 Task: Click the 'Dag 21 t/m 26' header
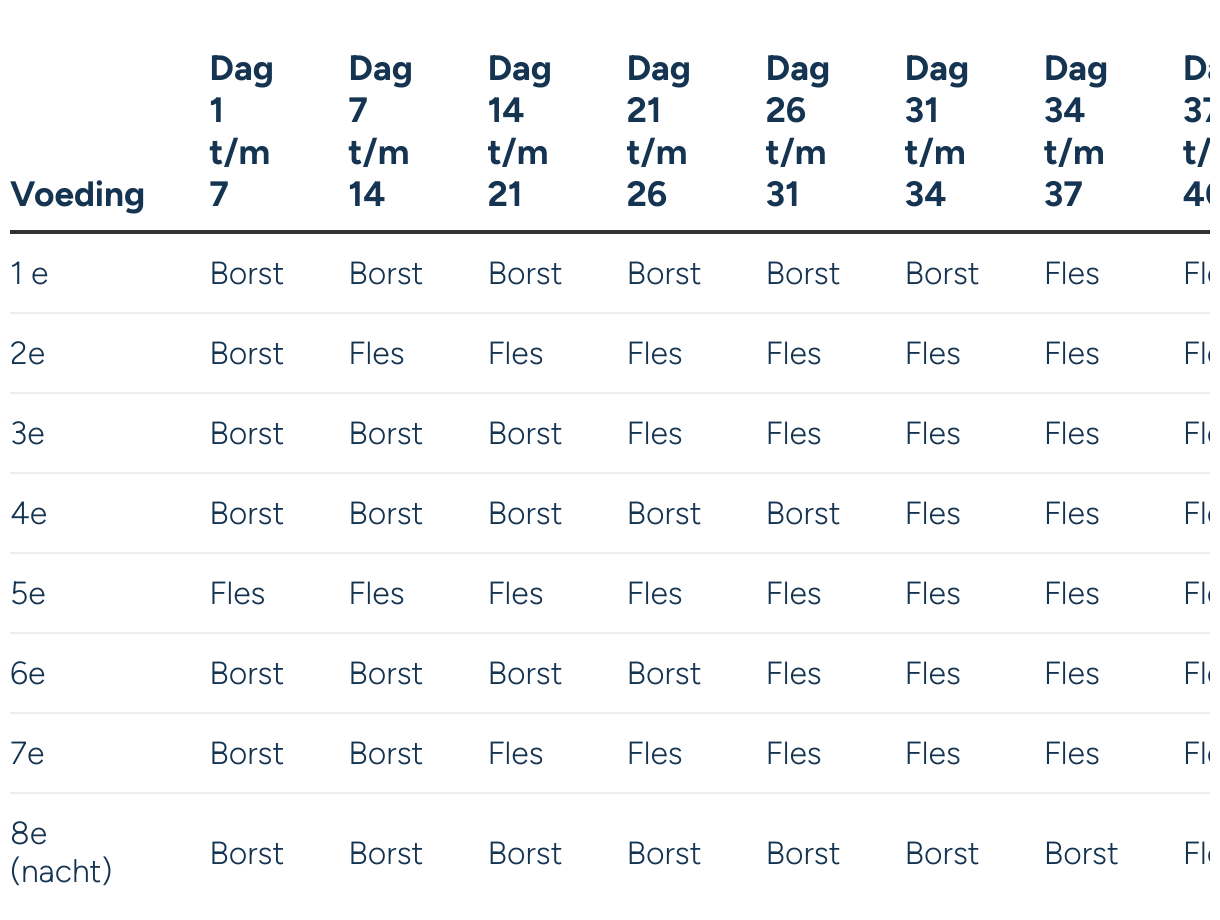(x=658, y=131)
